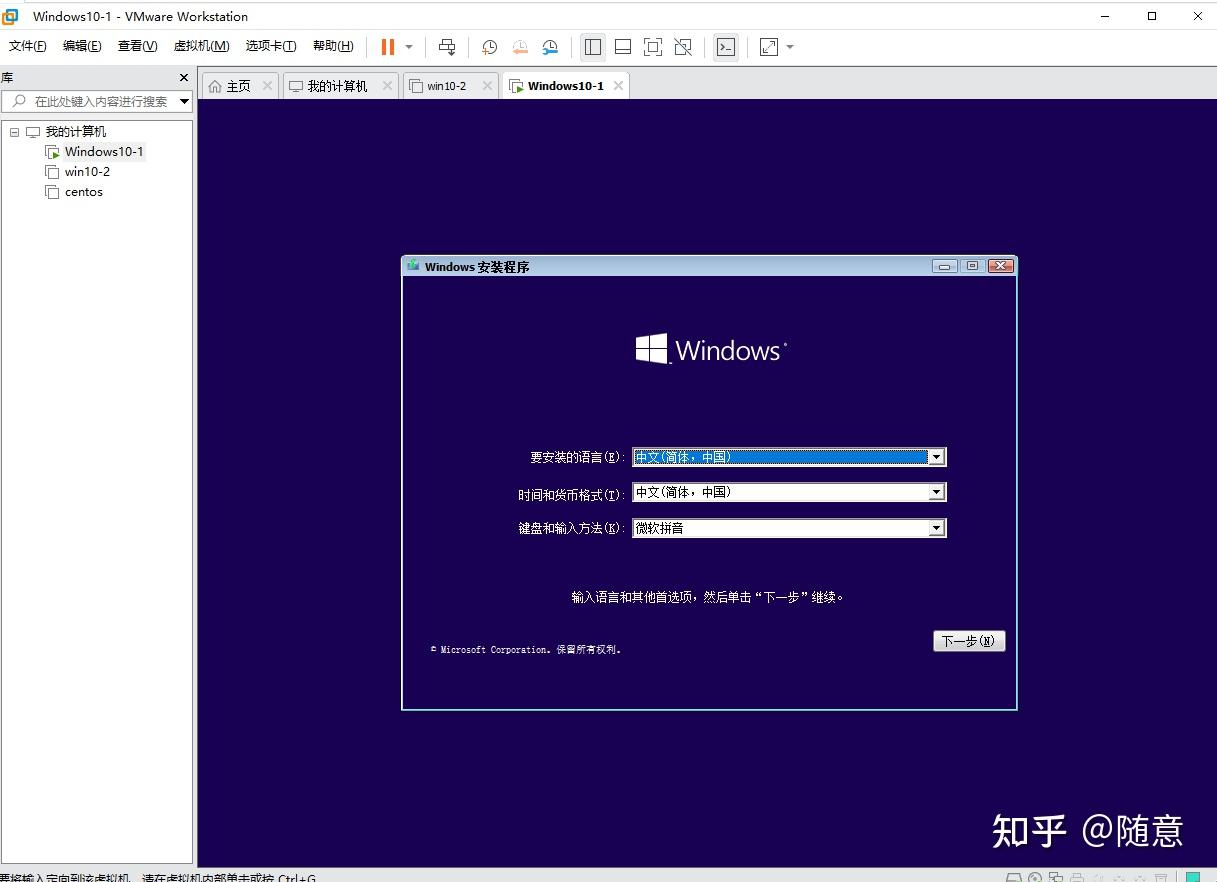Toggle the console view thumbnail bar

(622, 46)
